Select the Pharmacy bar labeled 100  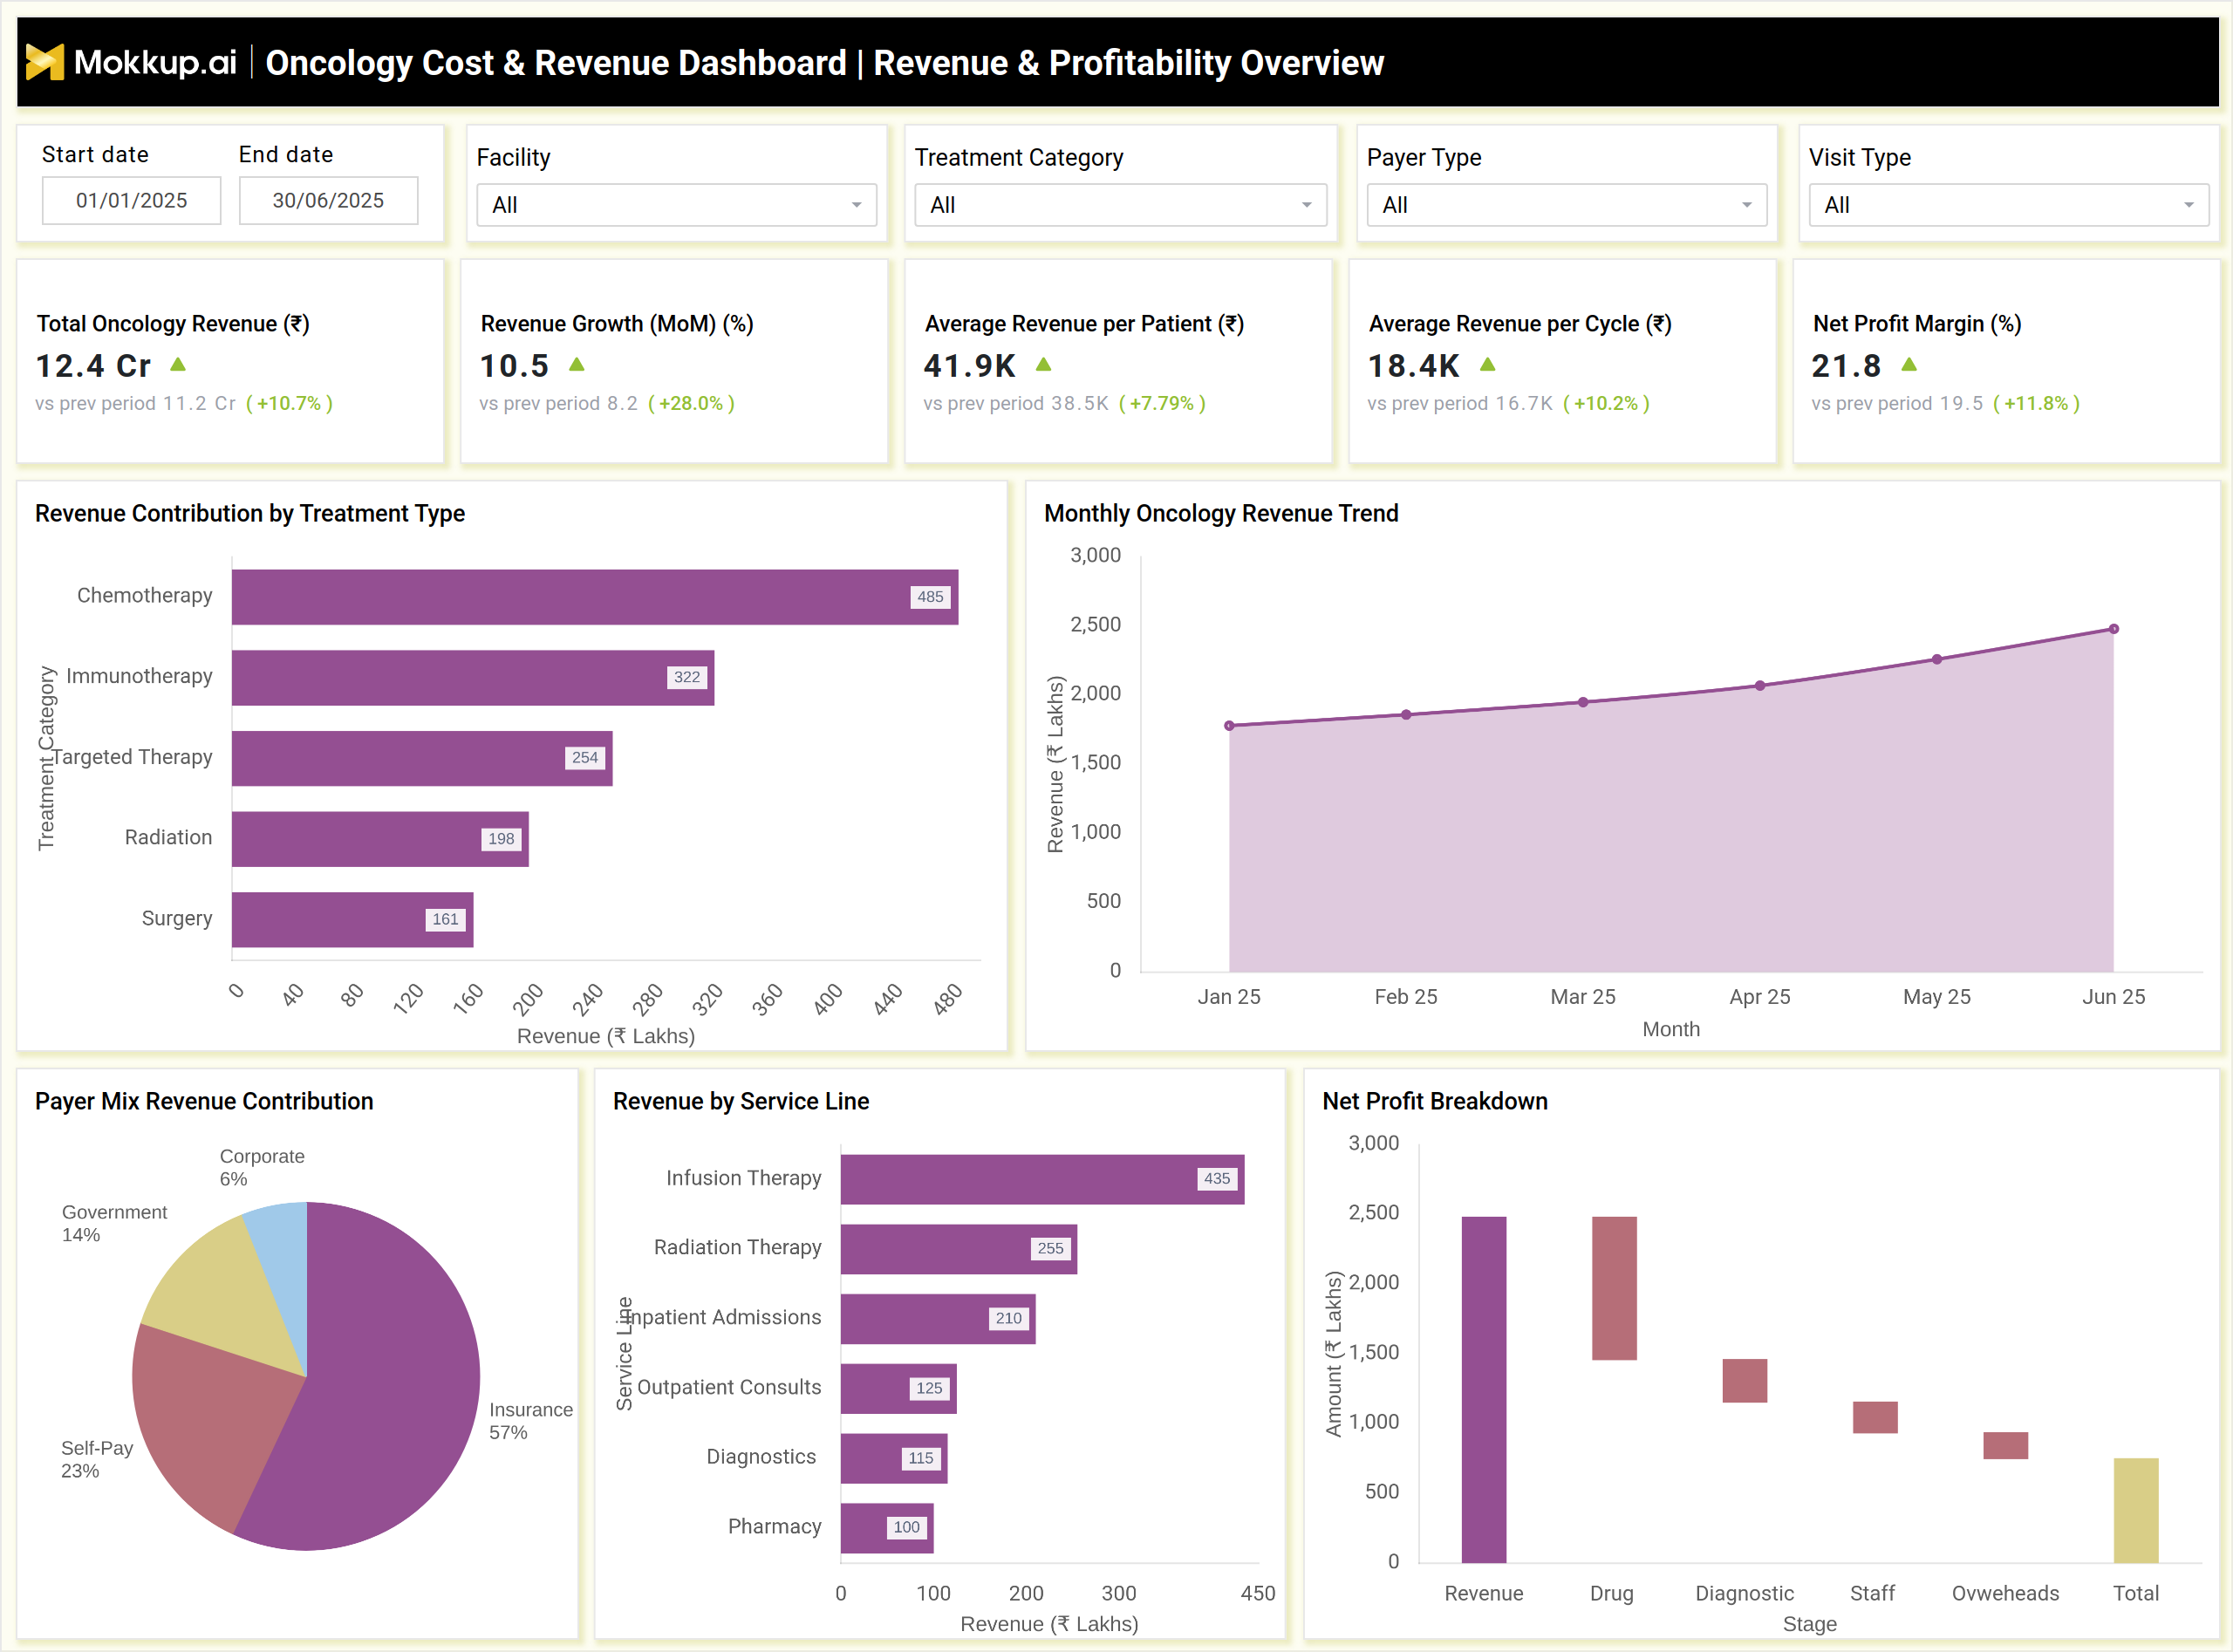point(887,1528)
